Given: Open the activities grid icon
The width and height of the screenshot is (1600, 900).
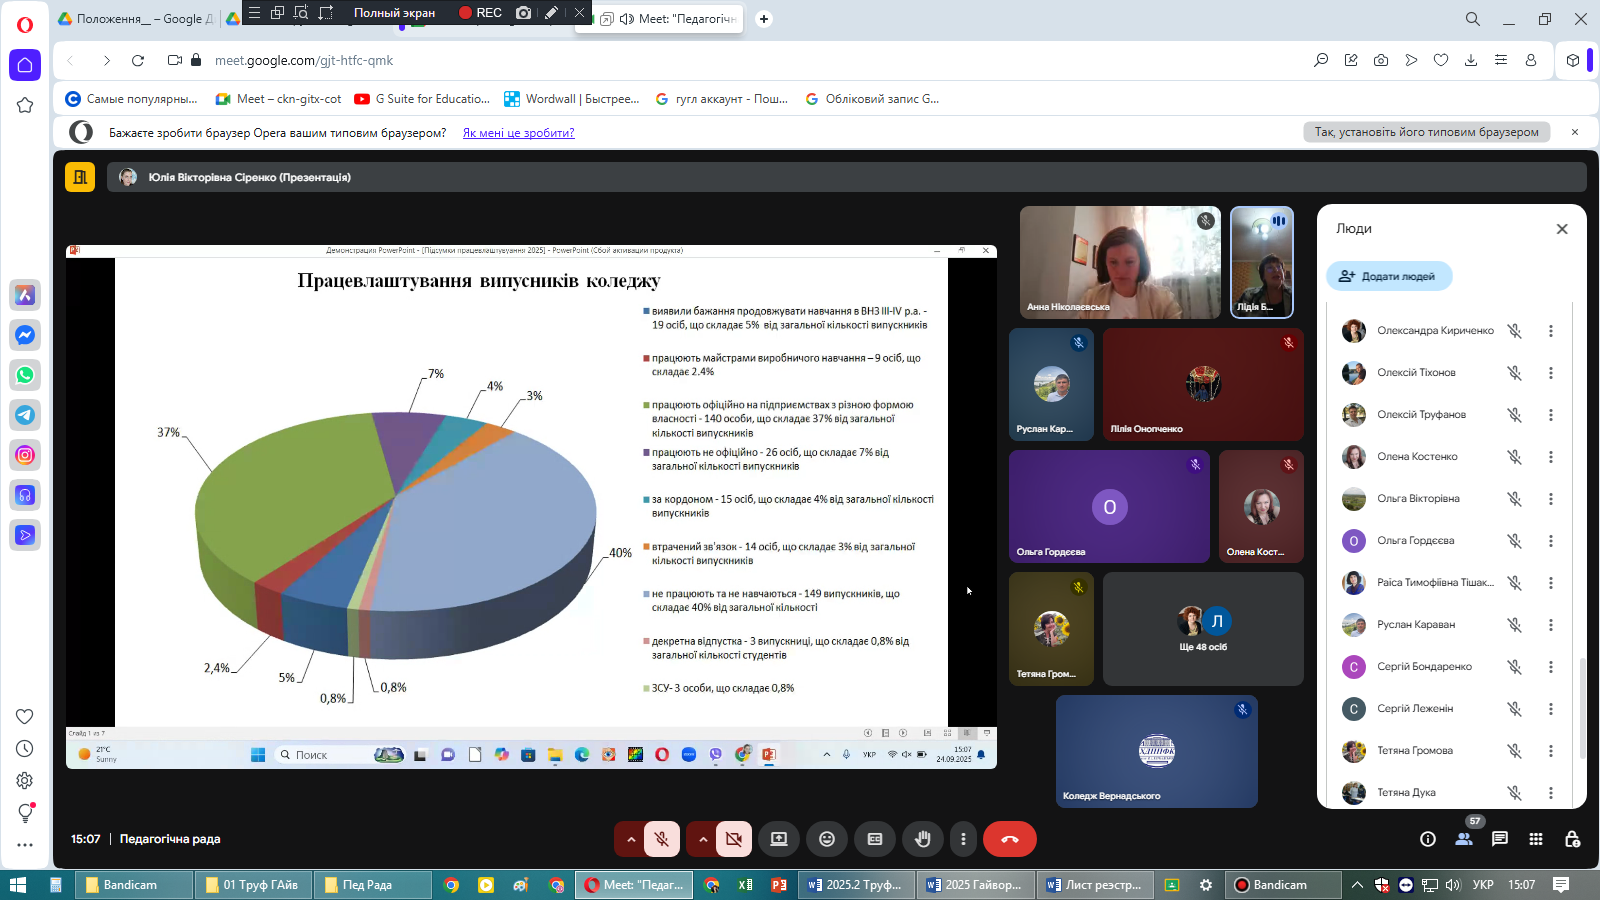Looking at the screenshot, I should pos(1536,839).
